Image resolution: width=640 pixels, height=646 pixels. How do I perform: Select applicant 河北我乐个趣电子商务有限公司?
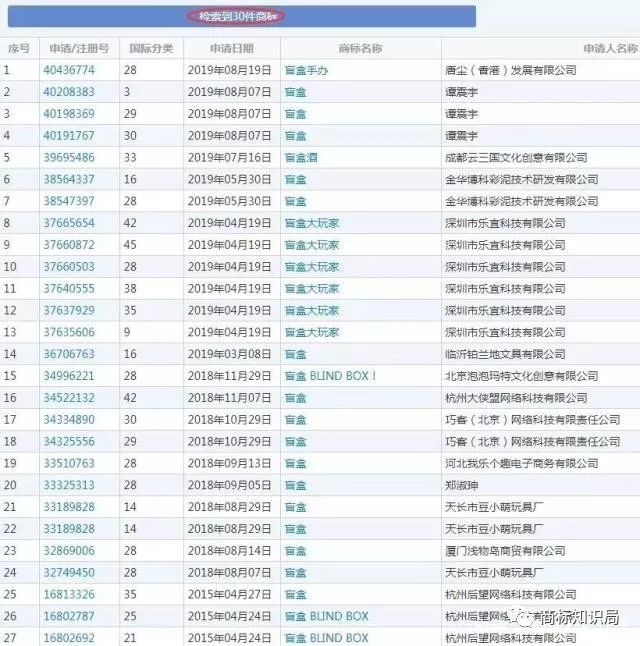pyautogui.click(x=522, y=463)
